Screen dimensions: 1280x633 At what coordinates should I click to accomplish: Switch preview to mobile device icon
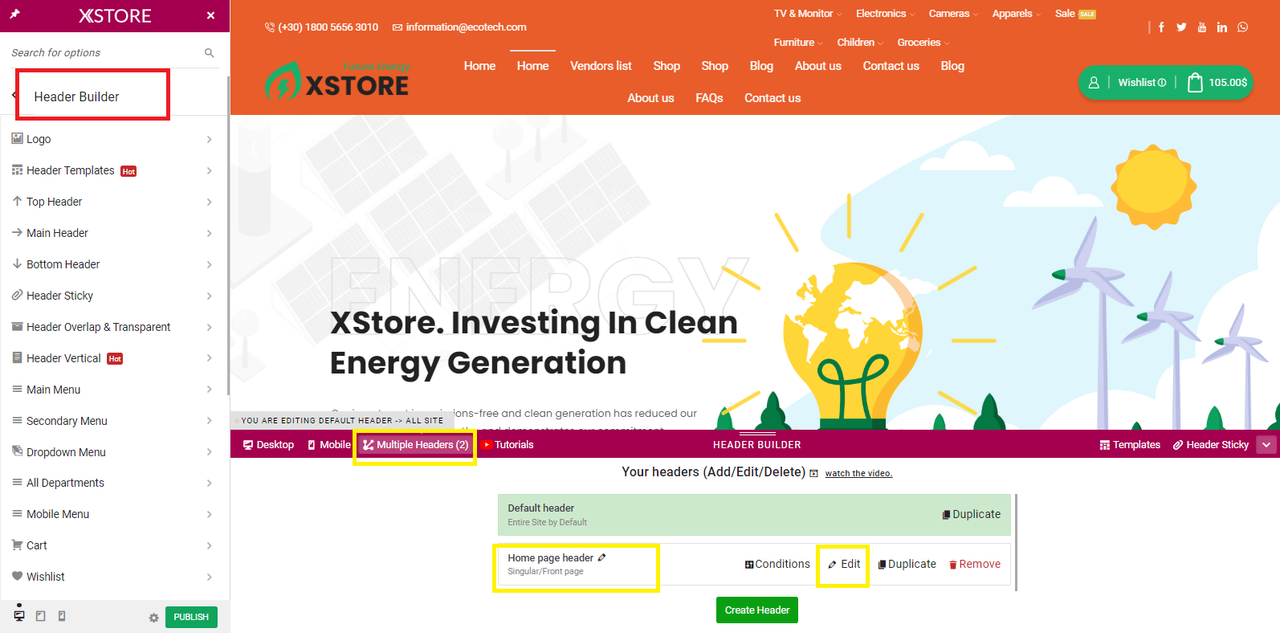(61, 617)
